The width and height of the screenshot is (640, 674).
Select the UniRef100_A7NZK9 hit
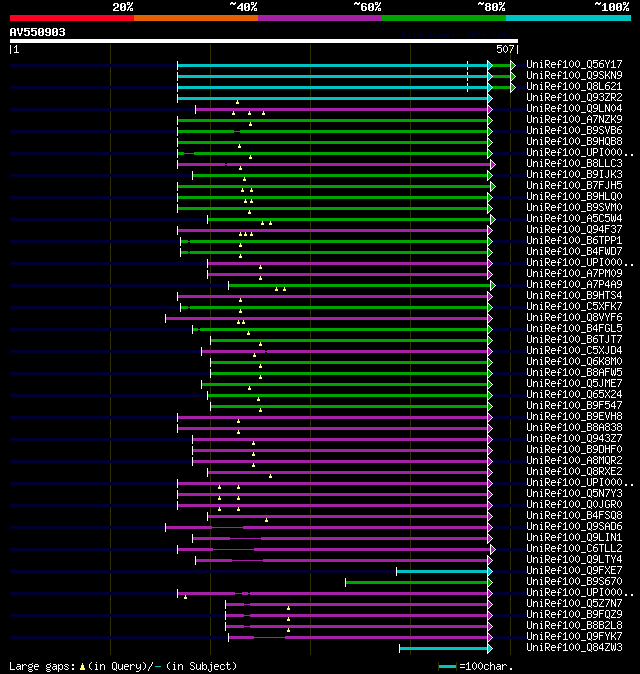tap(574, 119)
